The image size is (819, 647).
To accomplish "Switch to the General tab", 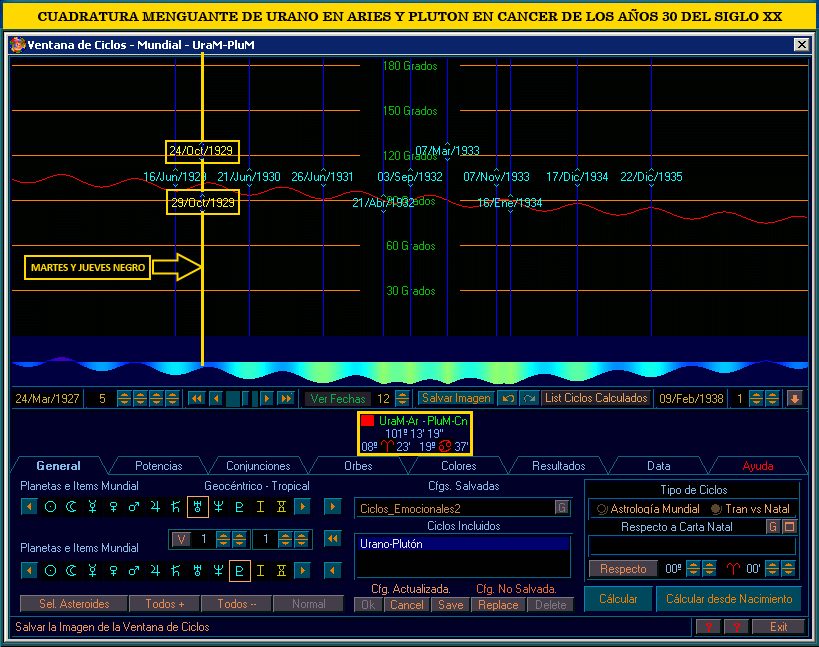I will [x=58, y=466].
